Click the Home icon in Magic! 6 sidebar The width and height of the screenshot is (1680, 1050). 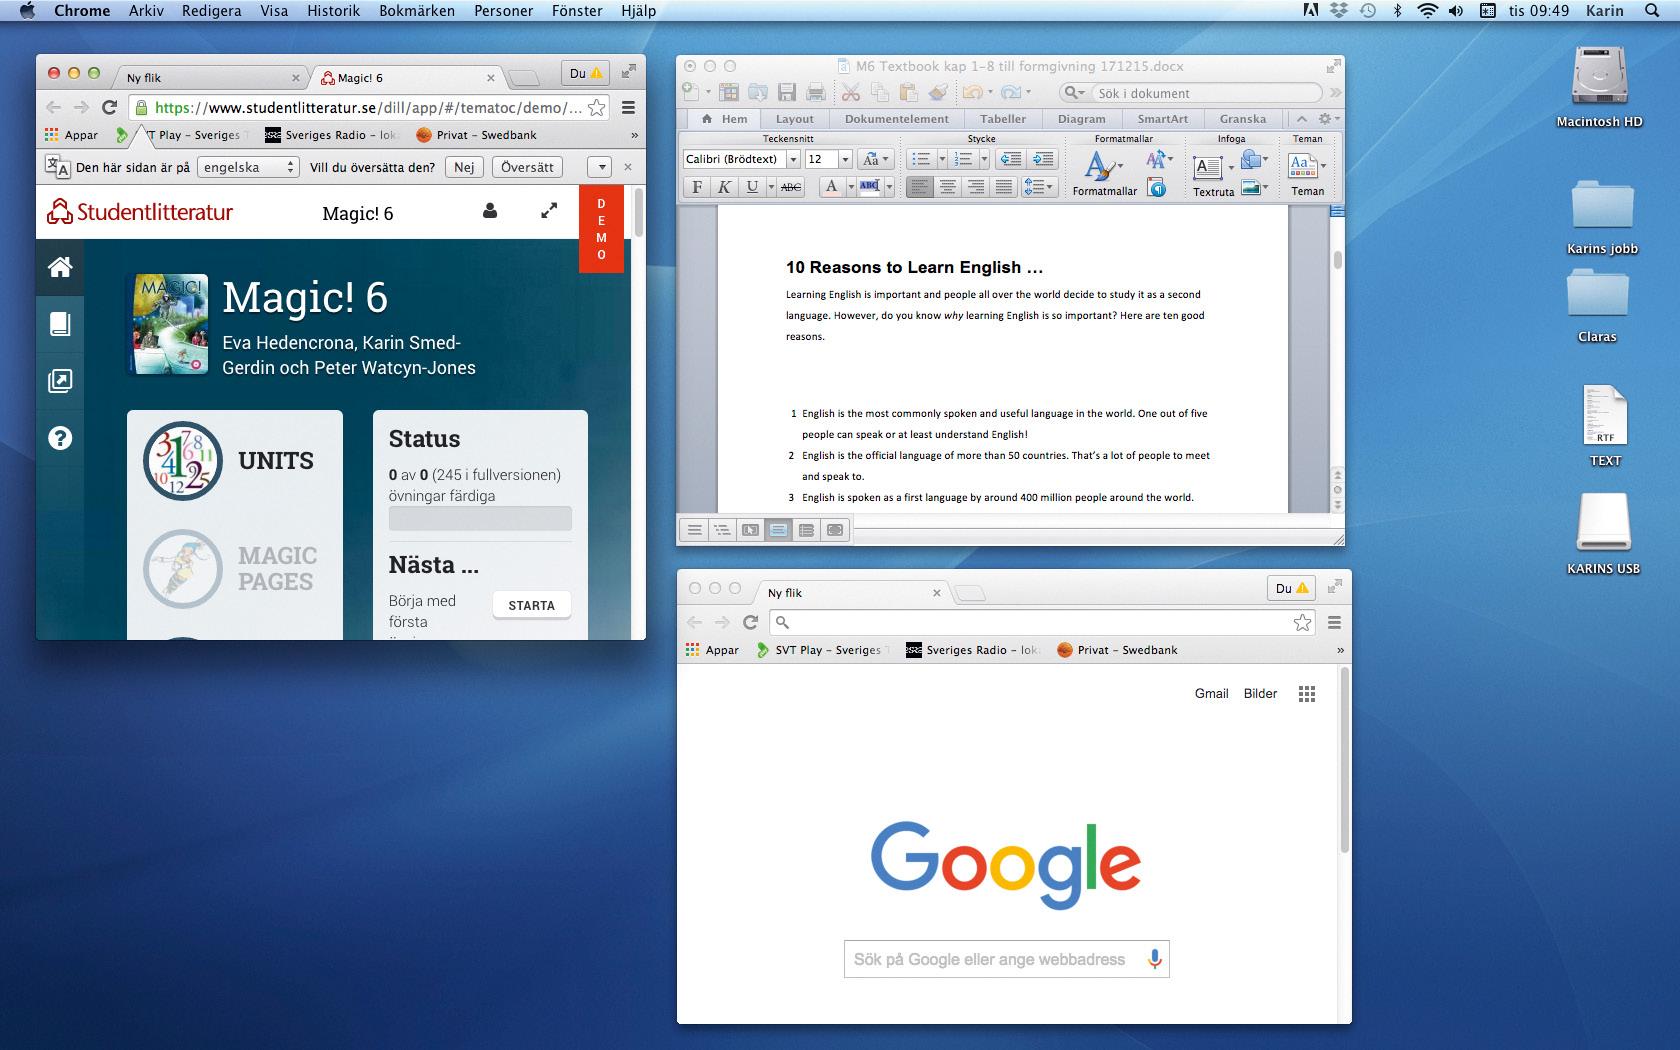60,267
